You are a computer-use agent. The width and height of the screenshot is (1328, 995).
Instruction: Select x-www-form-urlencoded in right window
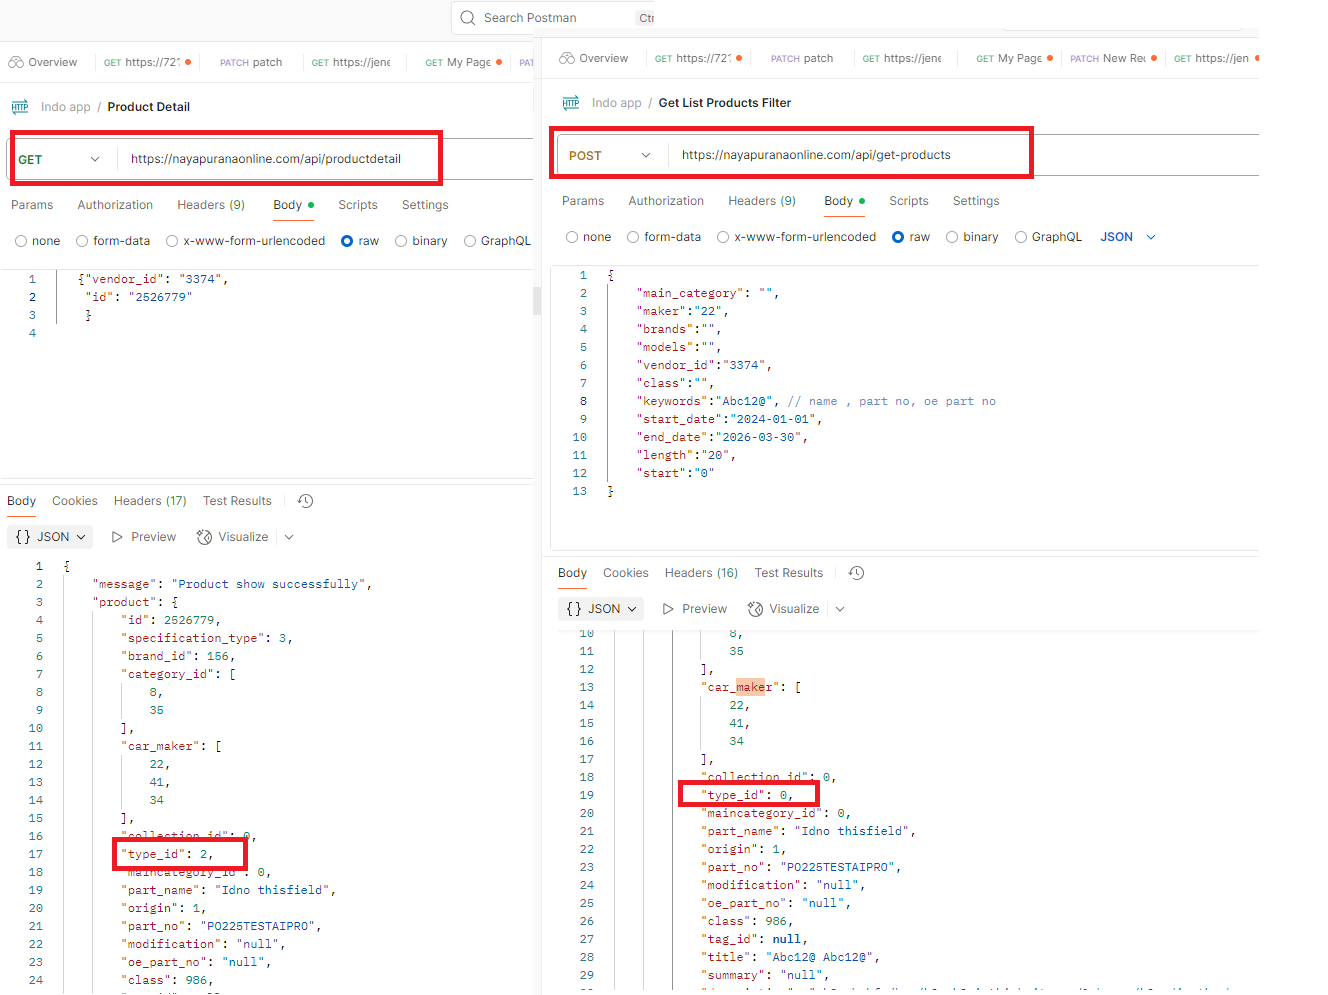click(723, 237)
